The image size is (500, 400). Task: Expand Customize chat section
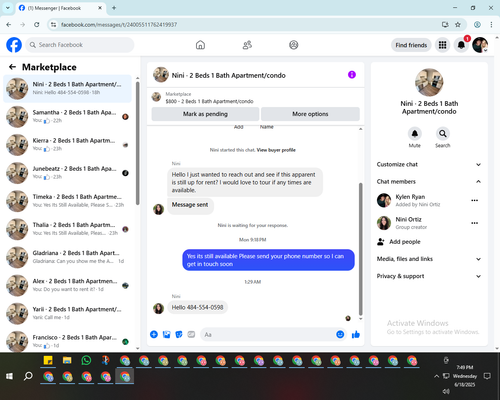429,164
